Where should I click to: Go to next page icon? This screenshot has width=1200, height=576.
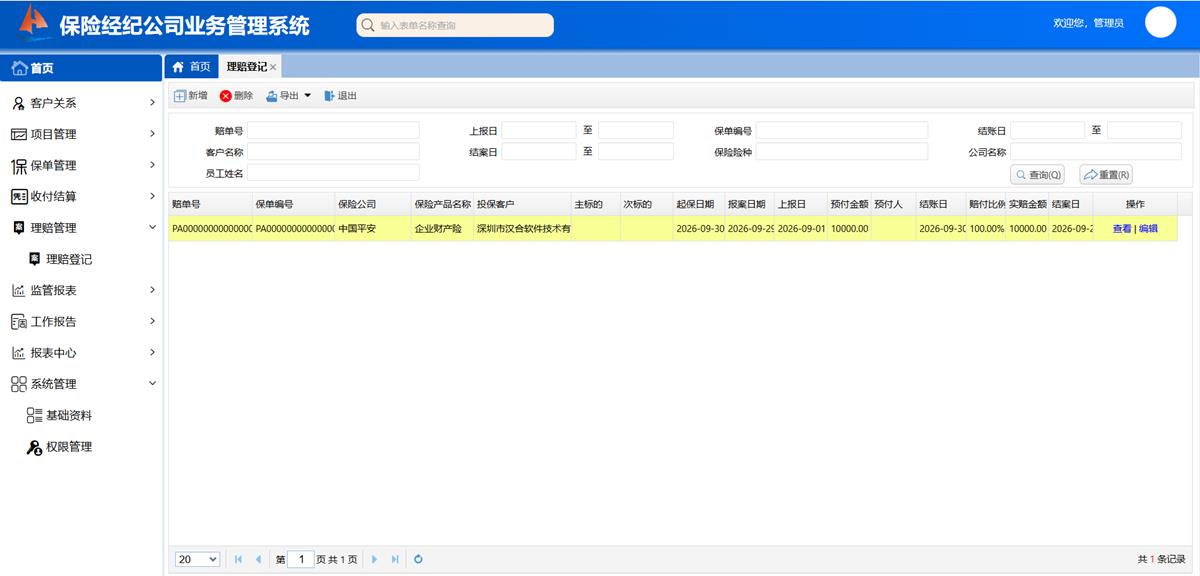pos(375,559)
